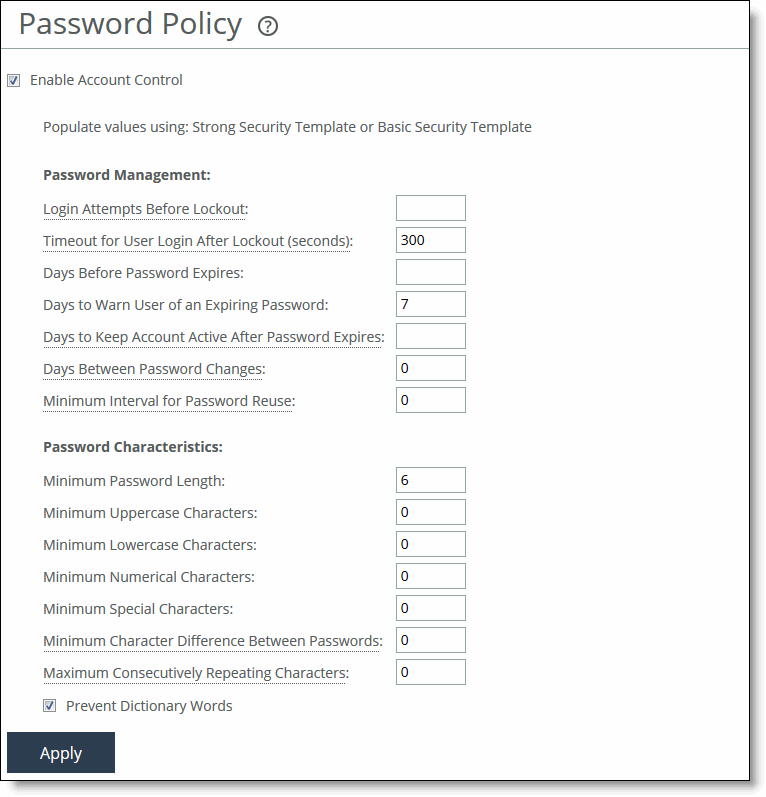Click Minimum Interval for Password Reuse field
The width and height of the screenshot is (766, 797).
(x=430, y=400)
